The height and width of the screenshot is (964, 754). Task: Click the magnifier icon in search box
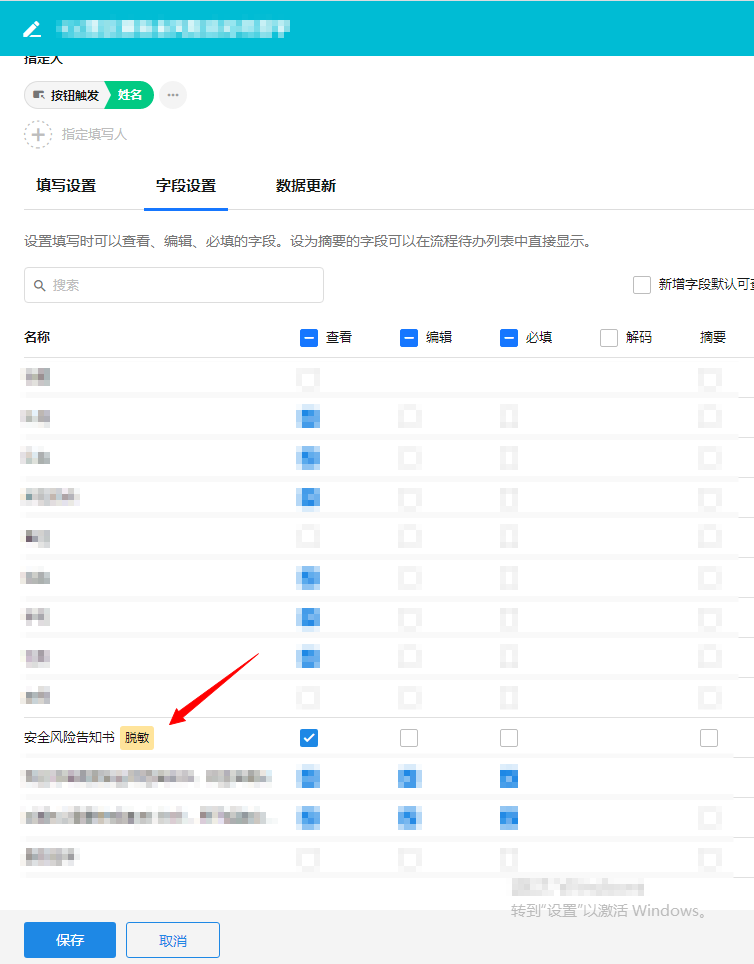click(40, 285)
